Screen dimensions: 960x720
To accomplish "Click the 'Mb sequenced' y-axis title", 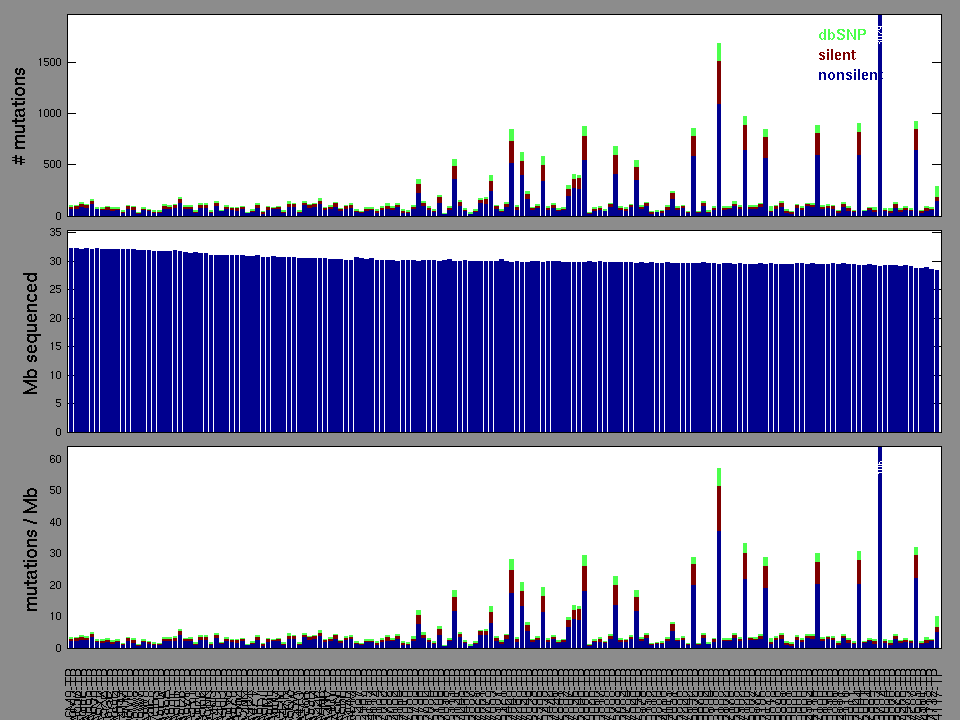I will pyautogui.click(x=31, y=334).
